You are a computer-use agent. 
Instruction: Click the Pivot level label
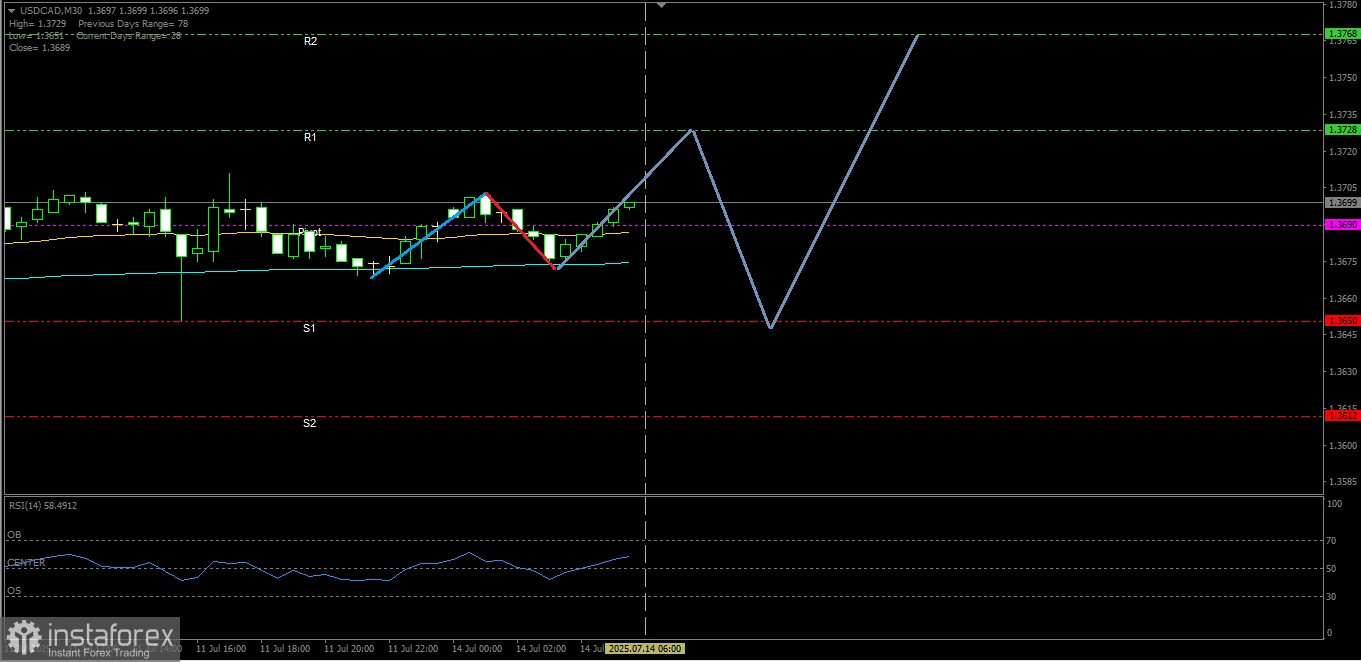pos(309,232)
